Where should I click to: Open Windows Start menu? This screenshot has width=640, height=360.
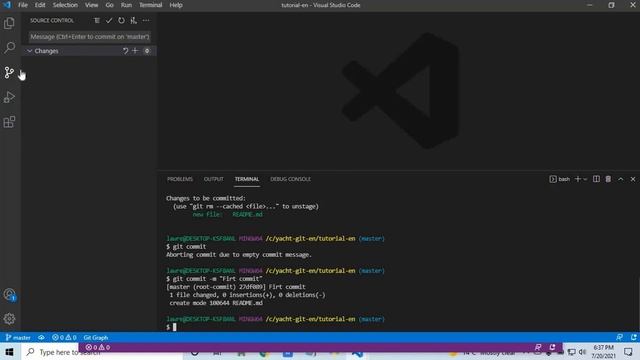click(9, 352)
